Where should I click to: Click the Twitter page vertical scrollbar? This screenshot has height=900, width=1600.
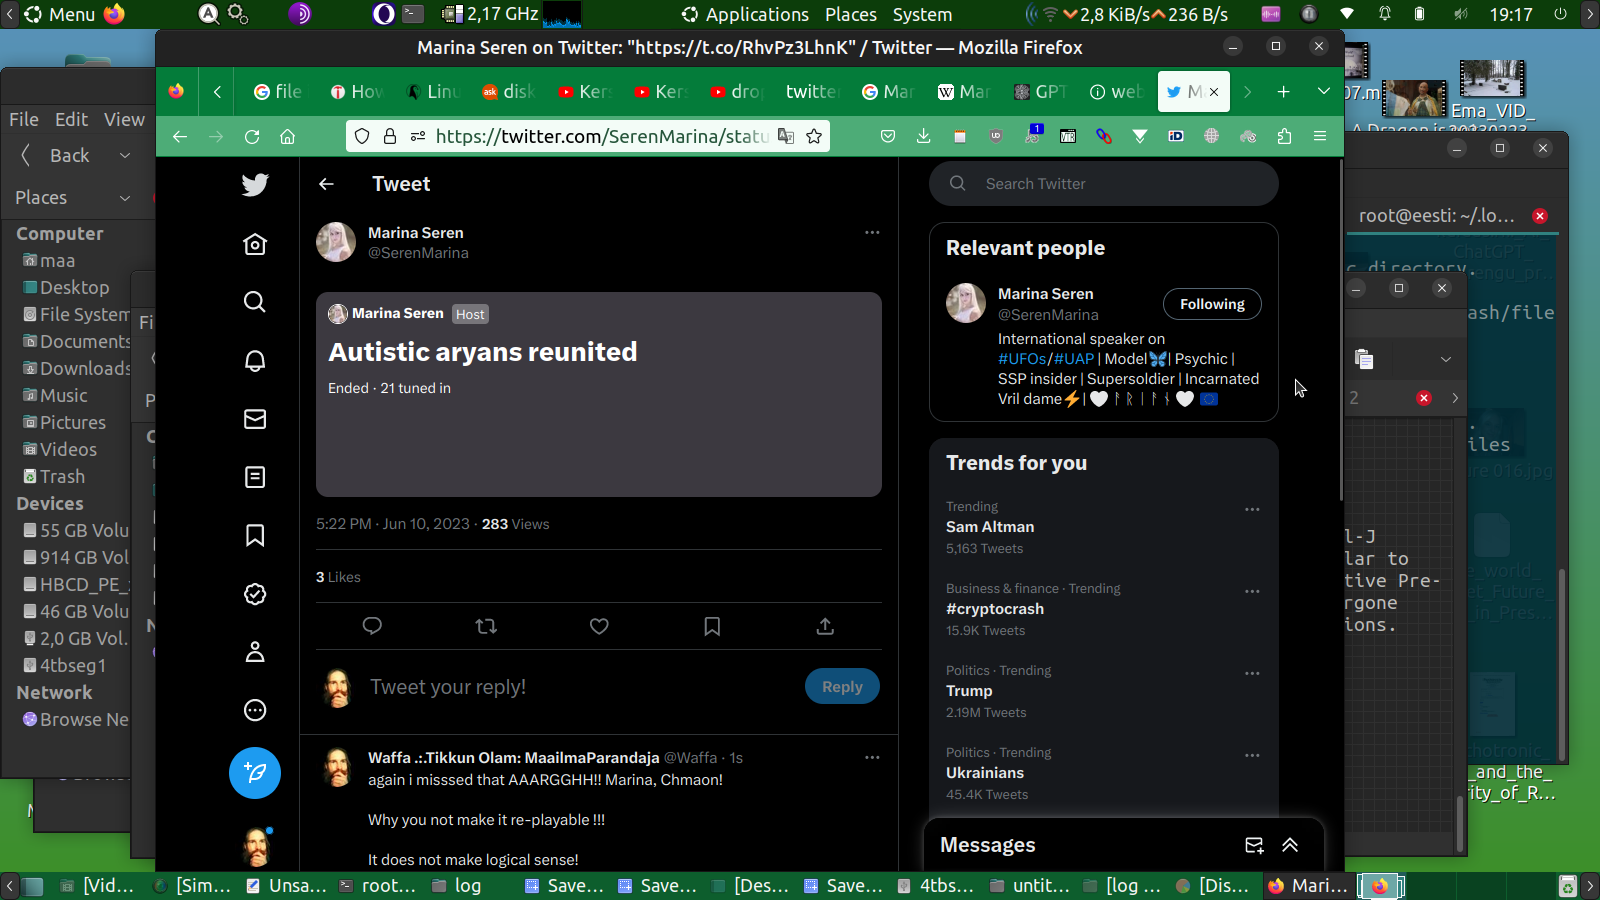(1341, 330)
